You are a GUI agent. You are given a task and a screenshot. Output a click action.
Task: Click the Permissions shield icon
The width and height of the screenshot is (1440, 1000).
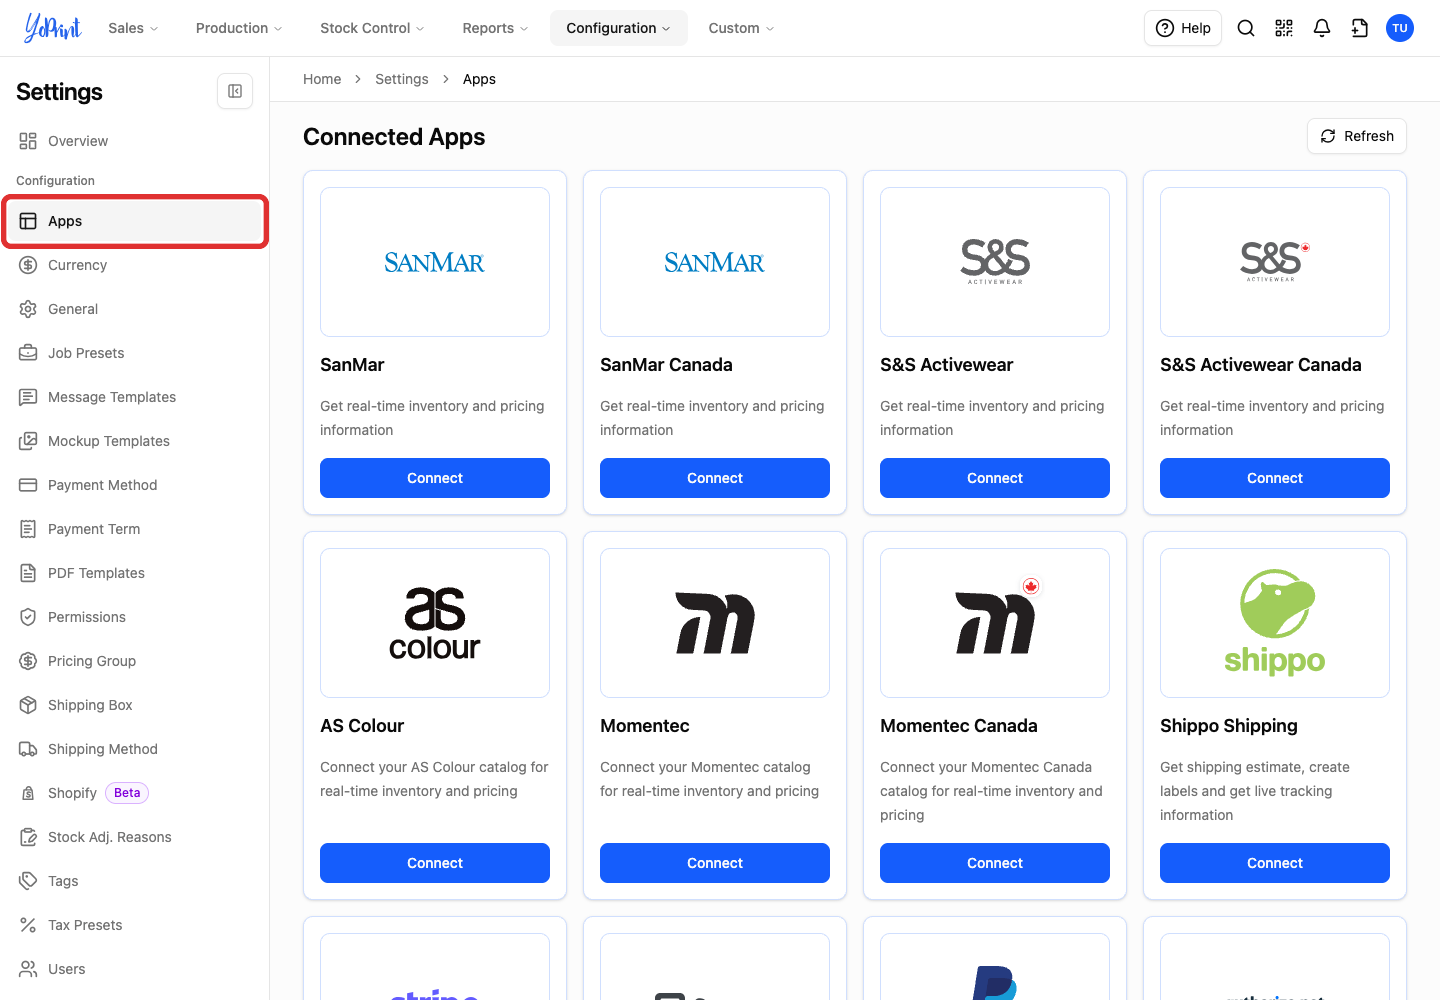click(28, 617)
